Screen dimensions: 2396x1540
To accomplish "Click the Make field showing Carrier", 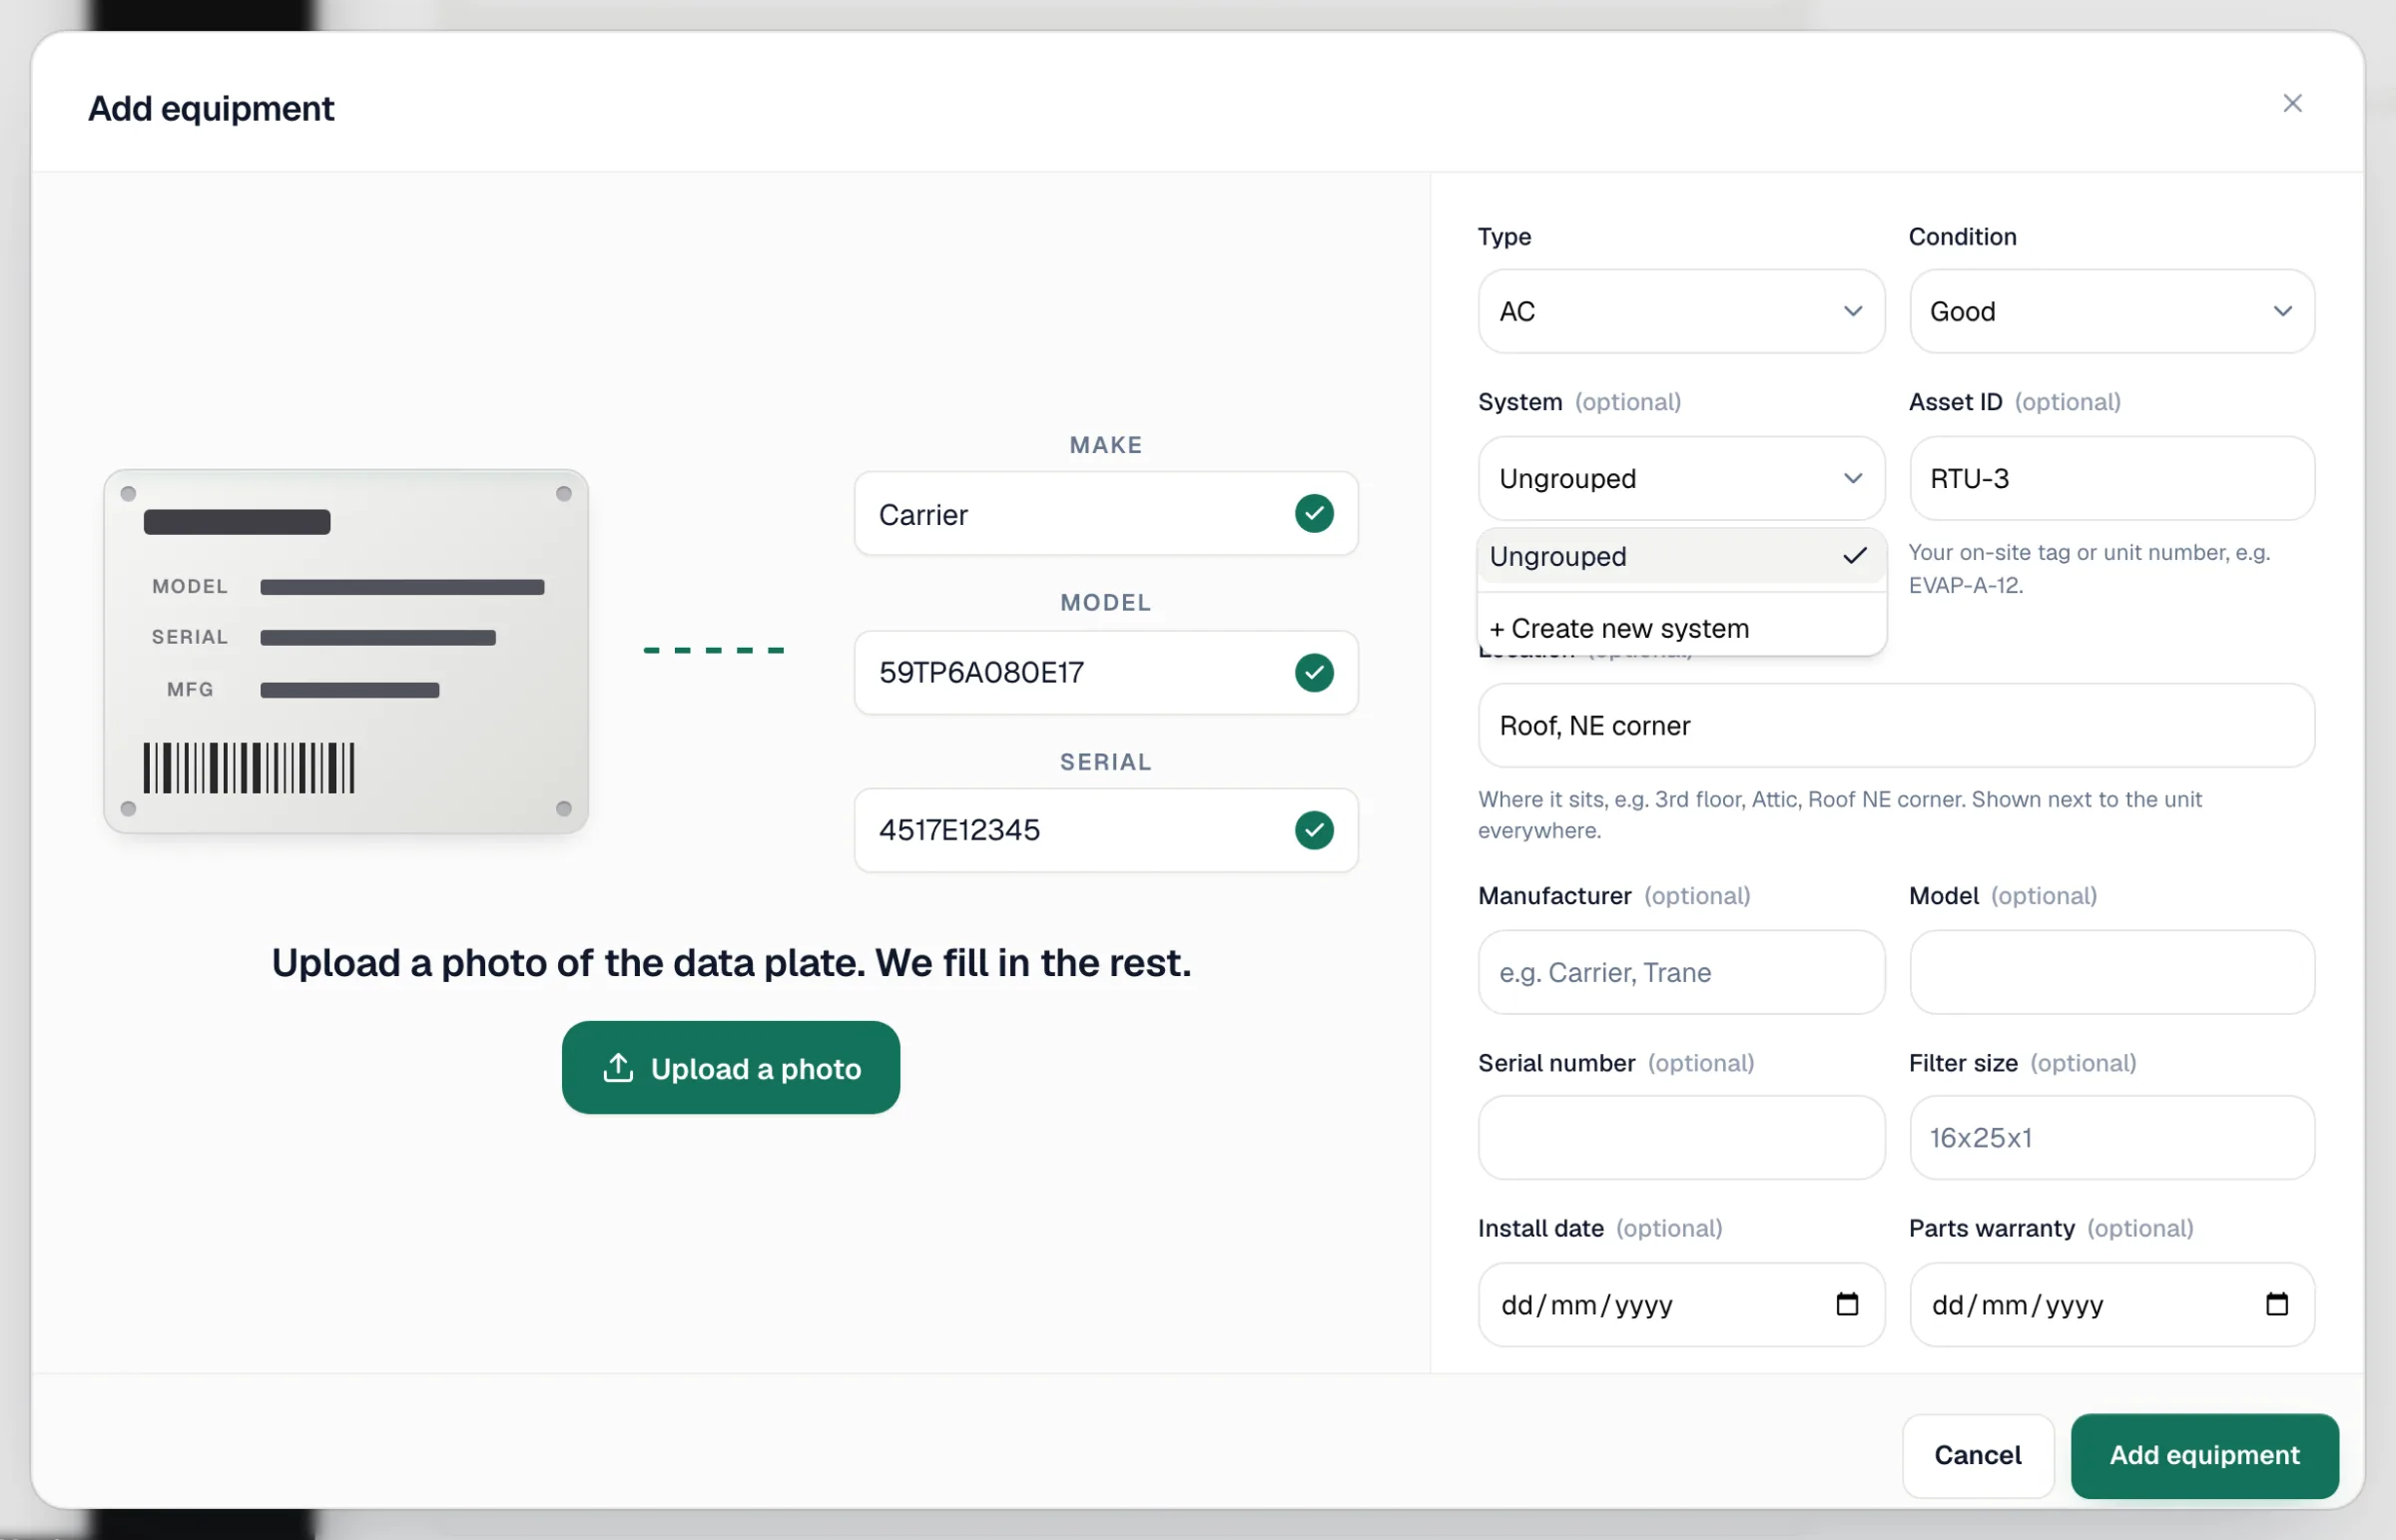I will [1106, 514].
